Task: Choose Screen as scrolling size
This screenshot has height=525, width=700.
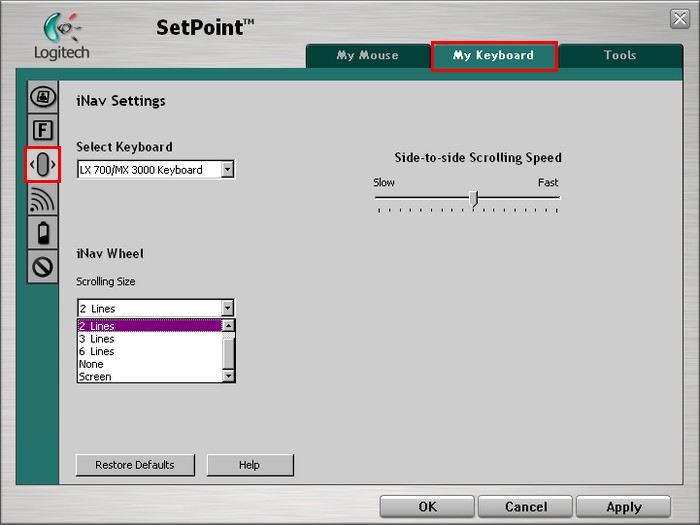Action: (150, 376)
